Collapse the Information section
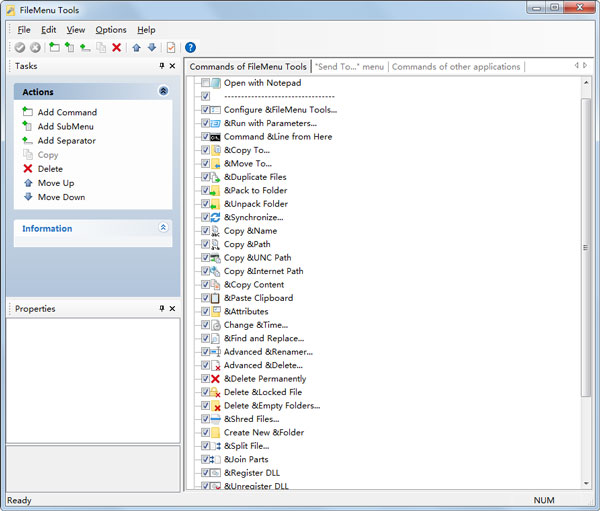The width and height of the screenshot is (600, 511). [163, 228]
